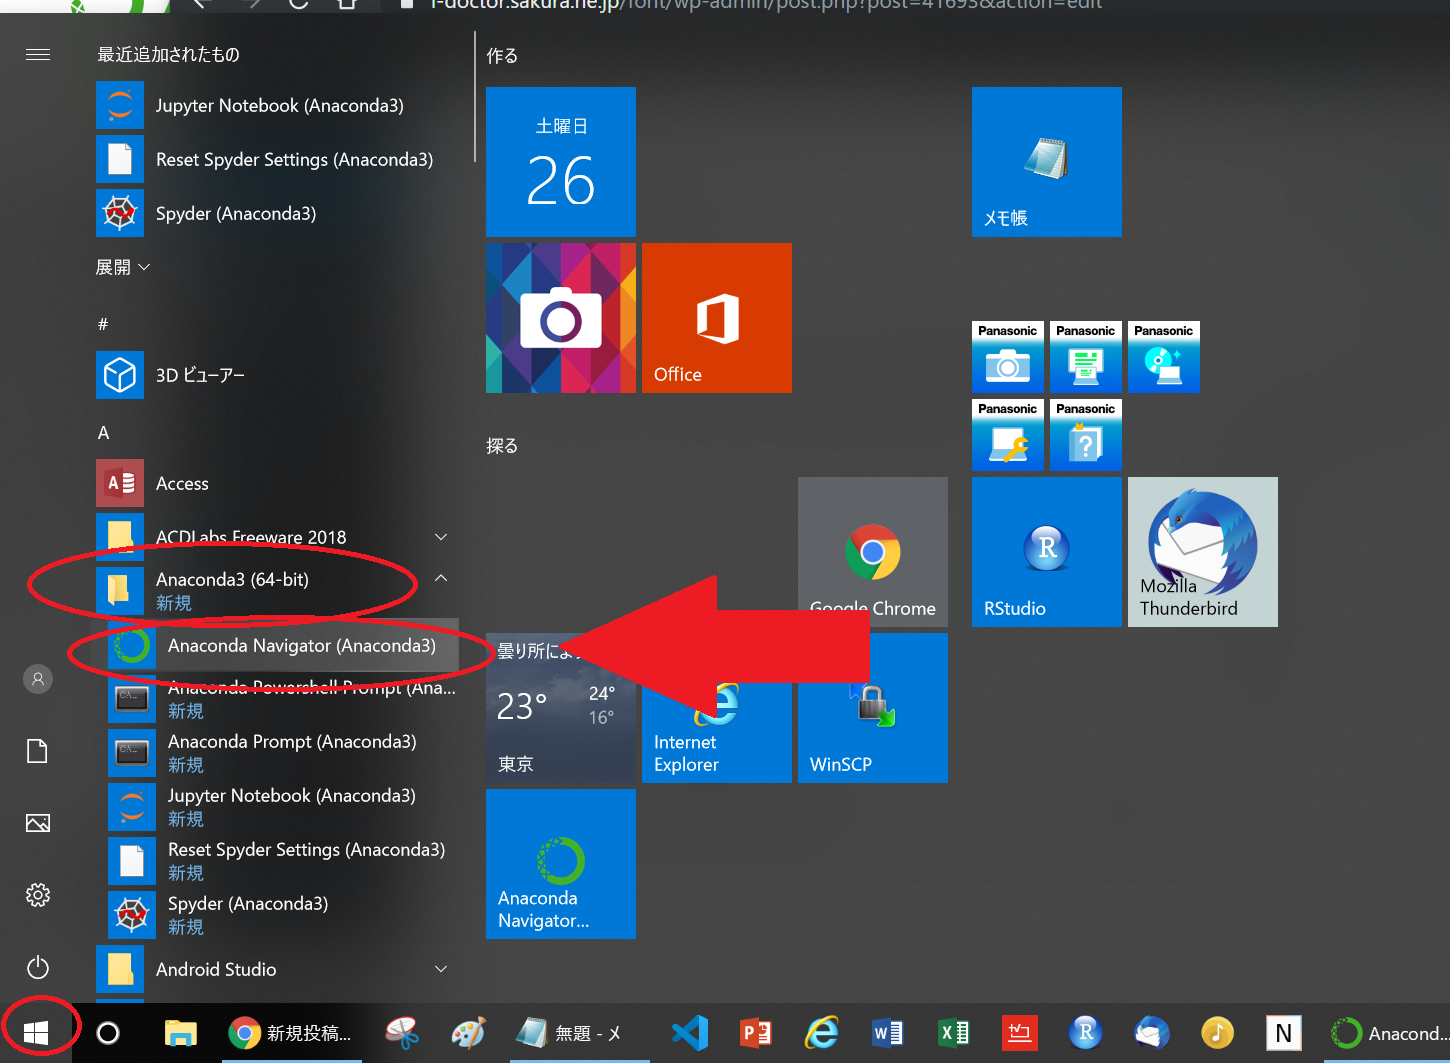1450x1063 pixels.
Task: Open the Mozilla Thunderbird tile
Action: (x=1203, y=552)
